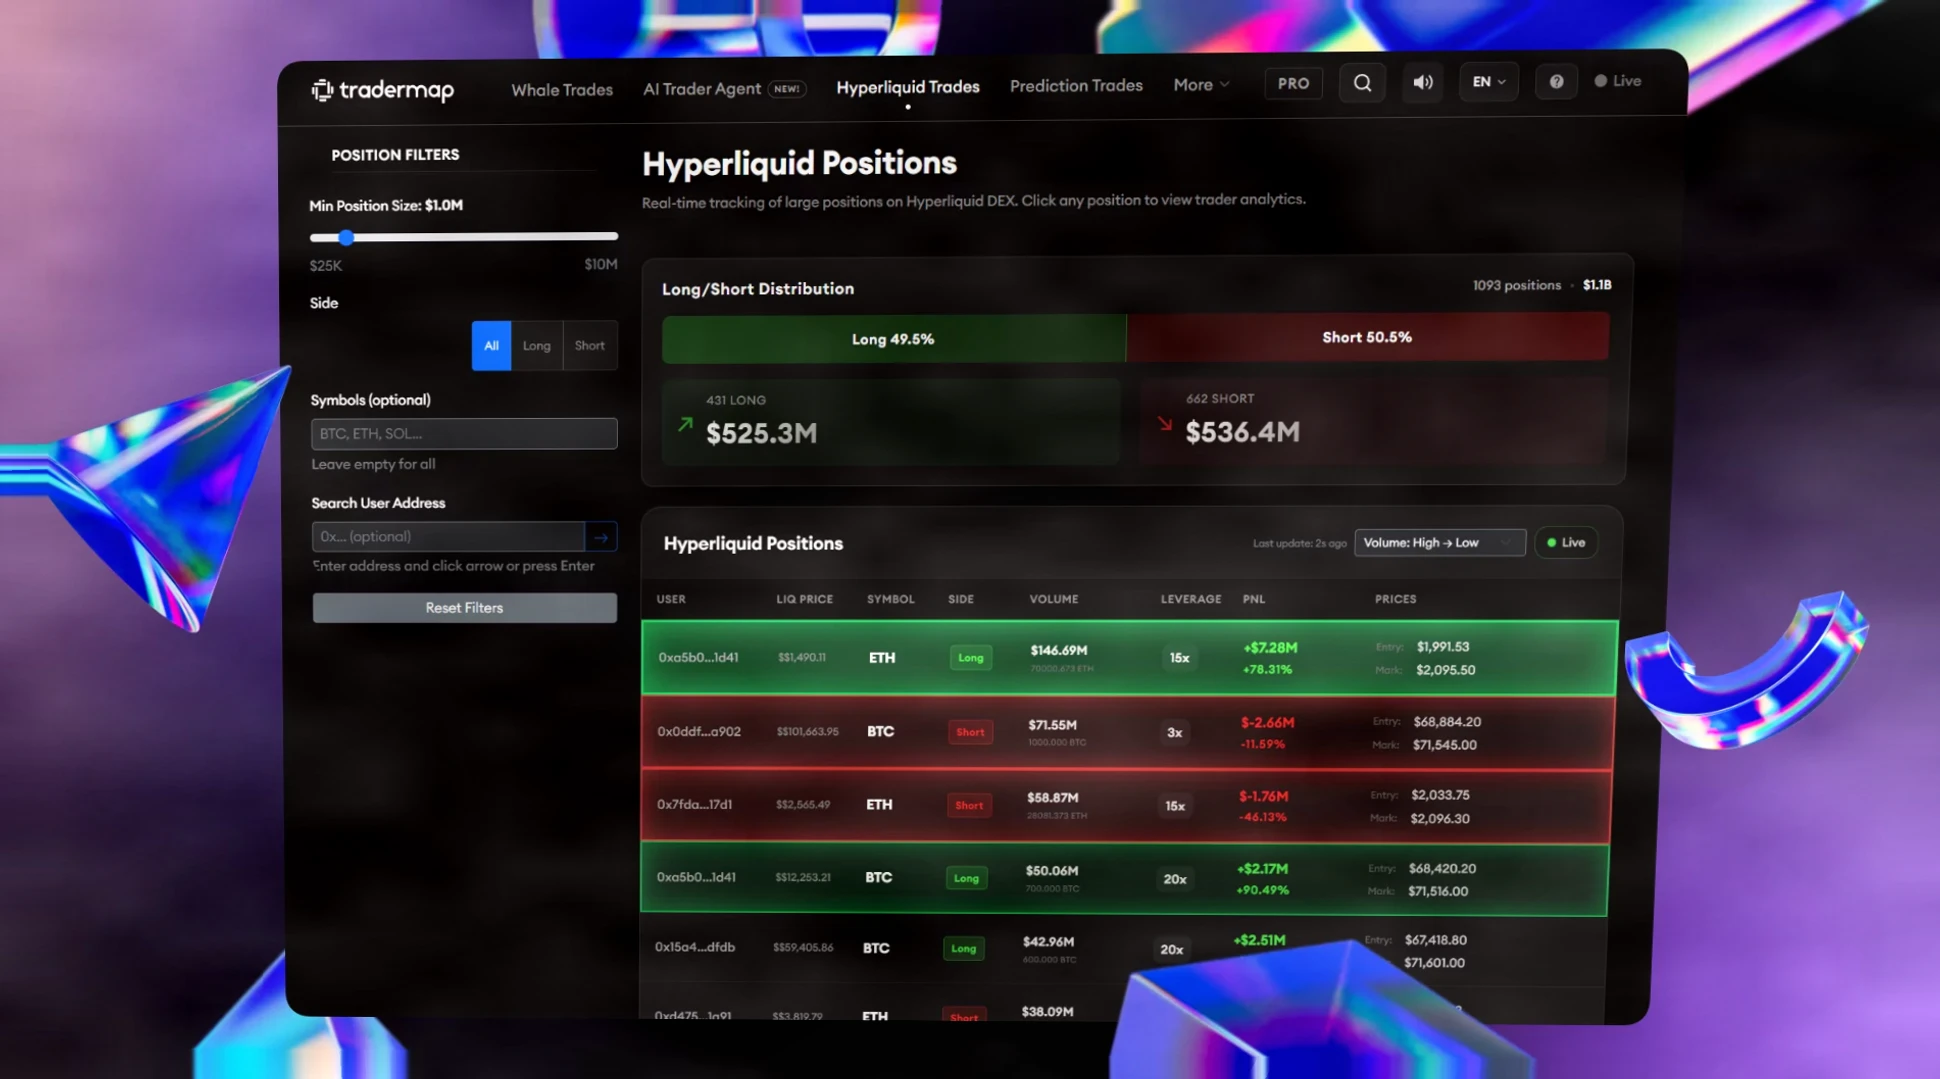Click the +$2.17M PNL value

click(x=1262, y=869)
